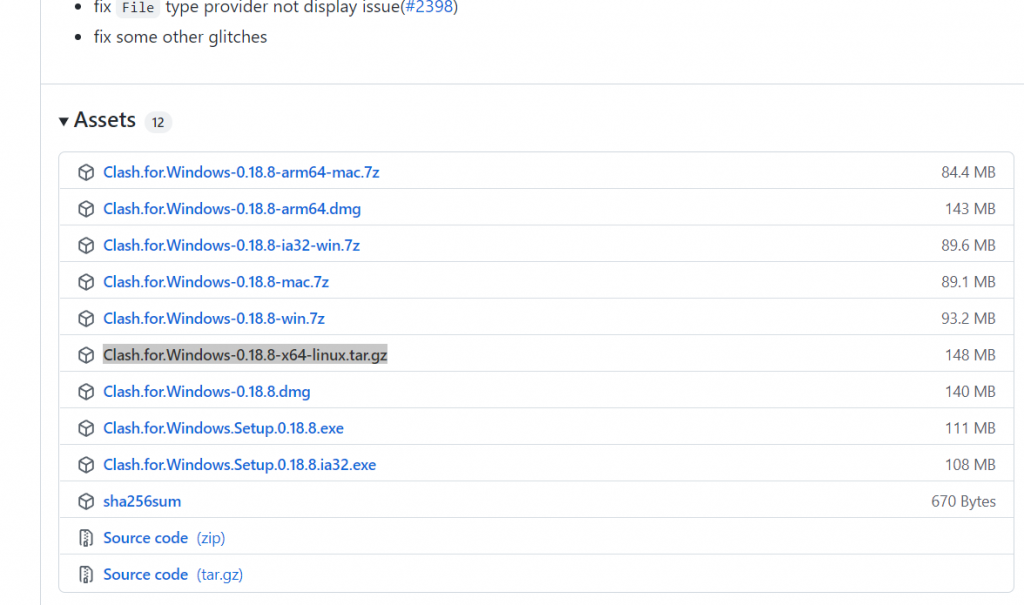The width and height of the screenshot is (1024, 605).
Task: Download Source code (tar.gz)
Action: [x=173, y=574]
